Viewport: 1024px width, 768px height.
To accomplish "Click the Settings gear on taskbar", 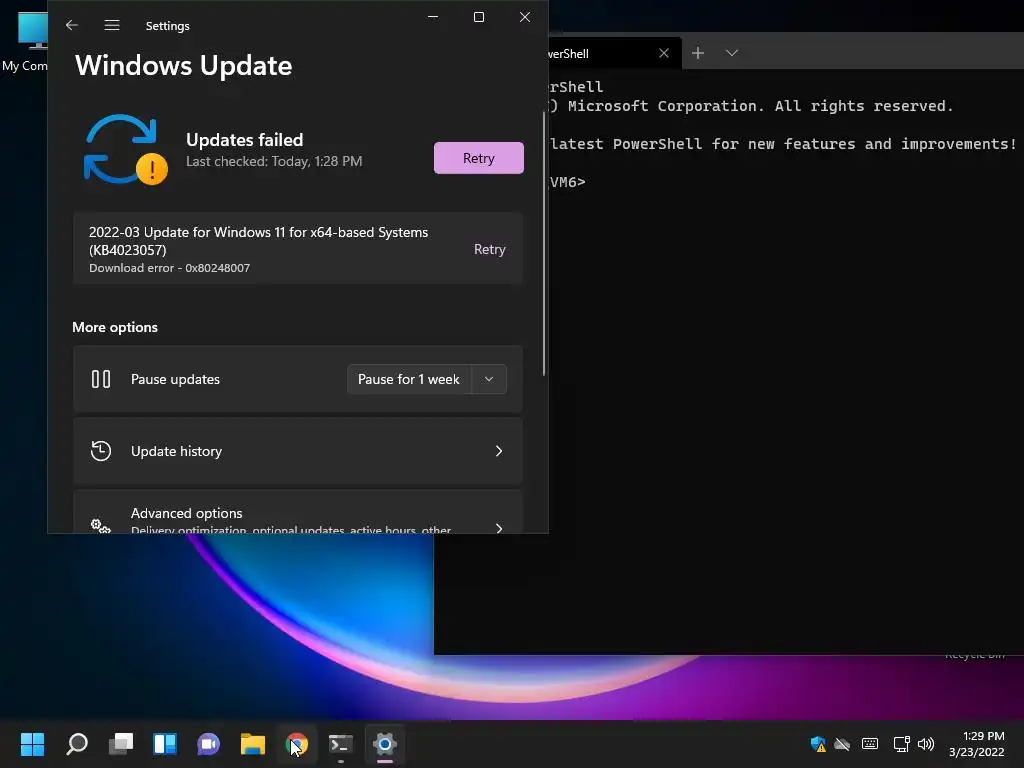I will [385, 744].
